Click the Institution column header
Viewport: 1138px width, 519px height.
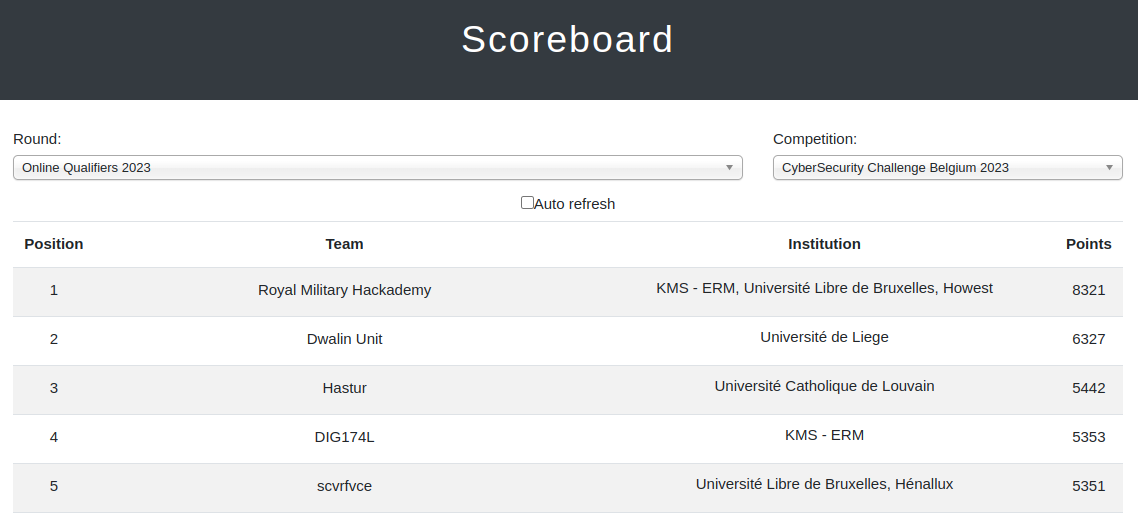824,244
